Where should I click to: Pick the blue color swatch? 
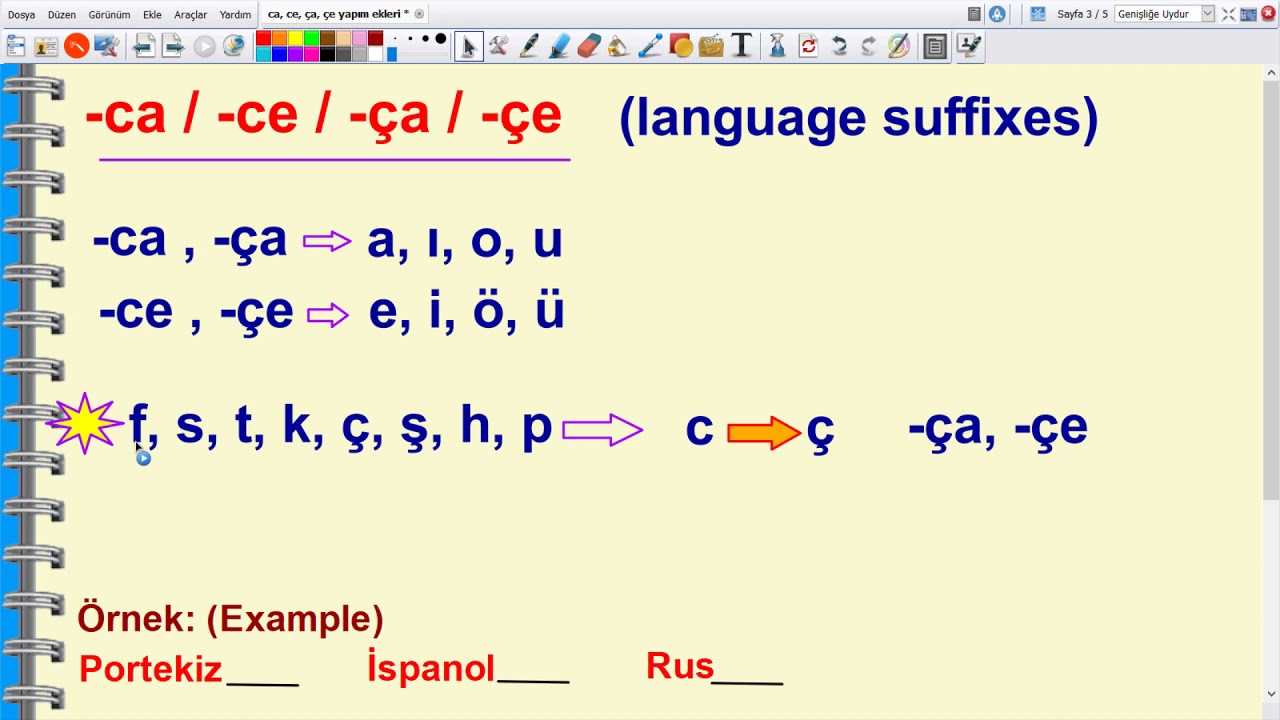coord(279,54)
